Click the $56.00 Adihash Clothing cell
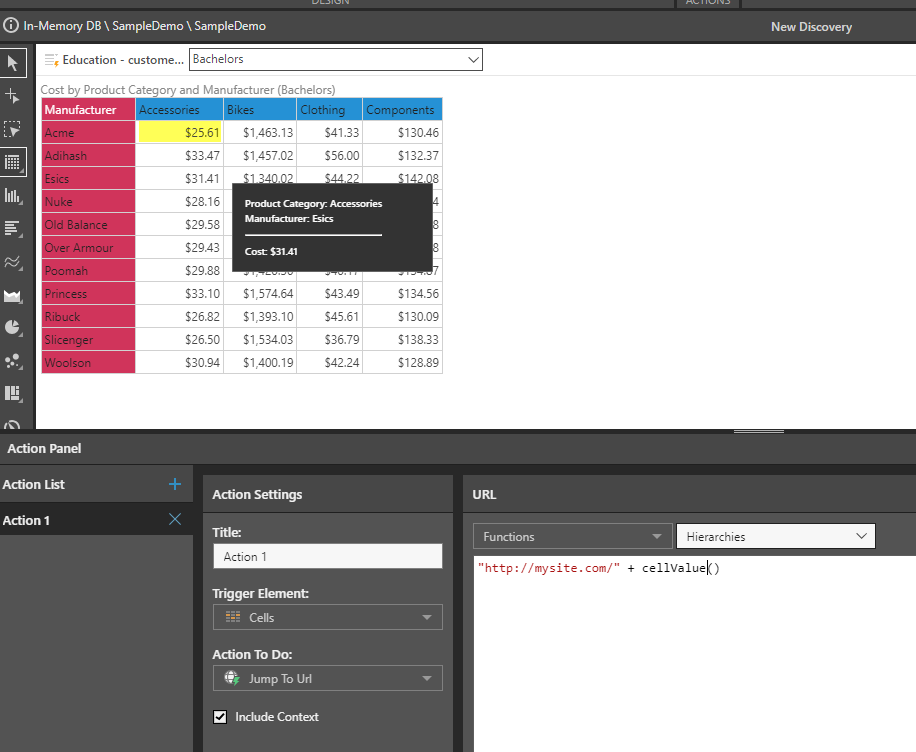916x752 pixels. click(329, 155)
